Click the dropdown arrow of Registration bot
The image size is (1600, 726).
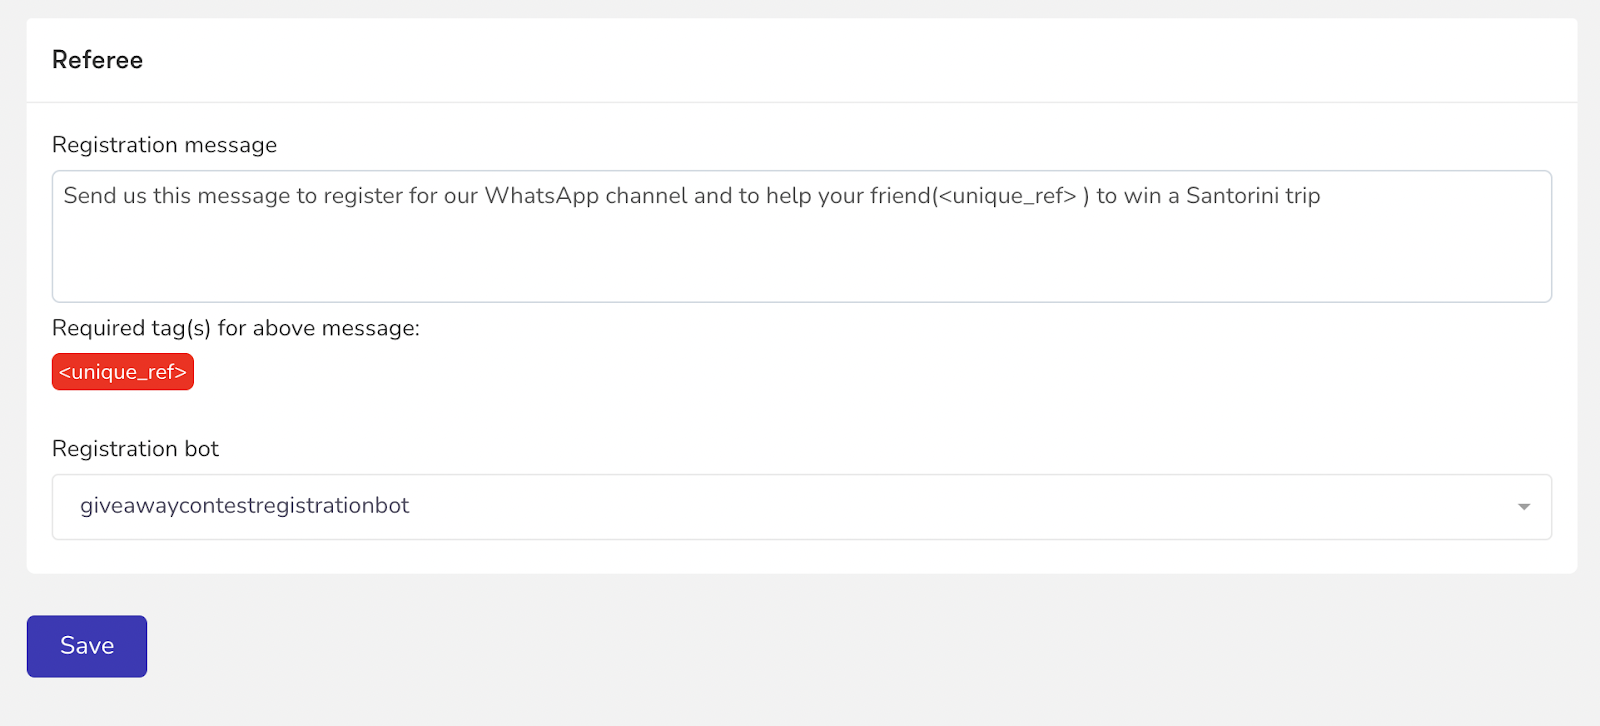(1523, 507)
